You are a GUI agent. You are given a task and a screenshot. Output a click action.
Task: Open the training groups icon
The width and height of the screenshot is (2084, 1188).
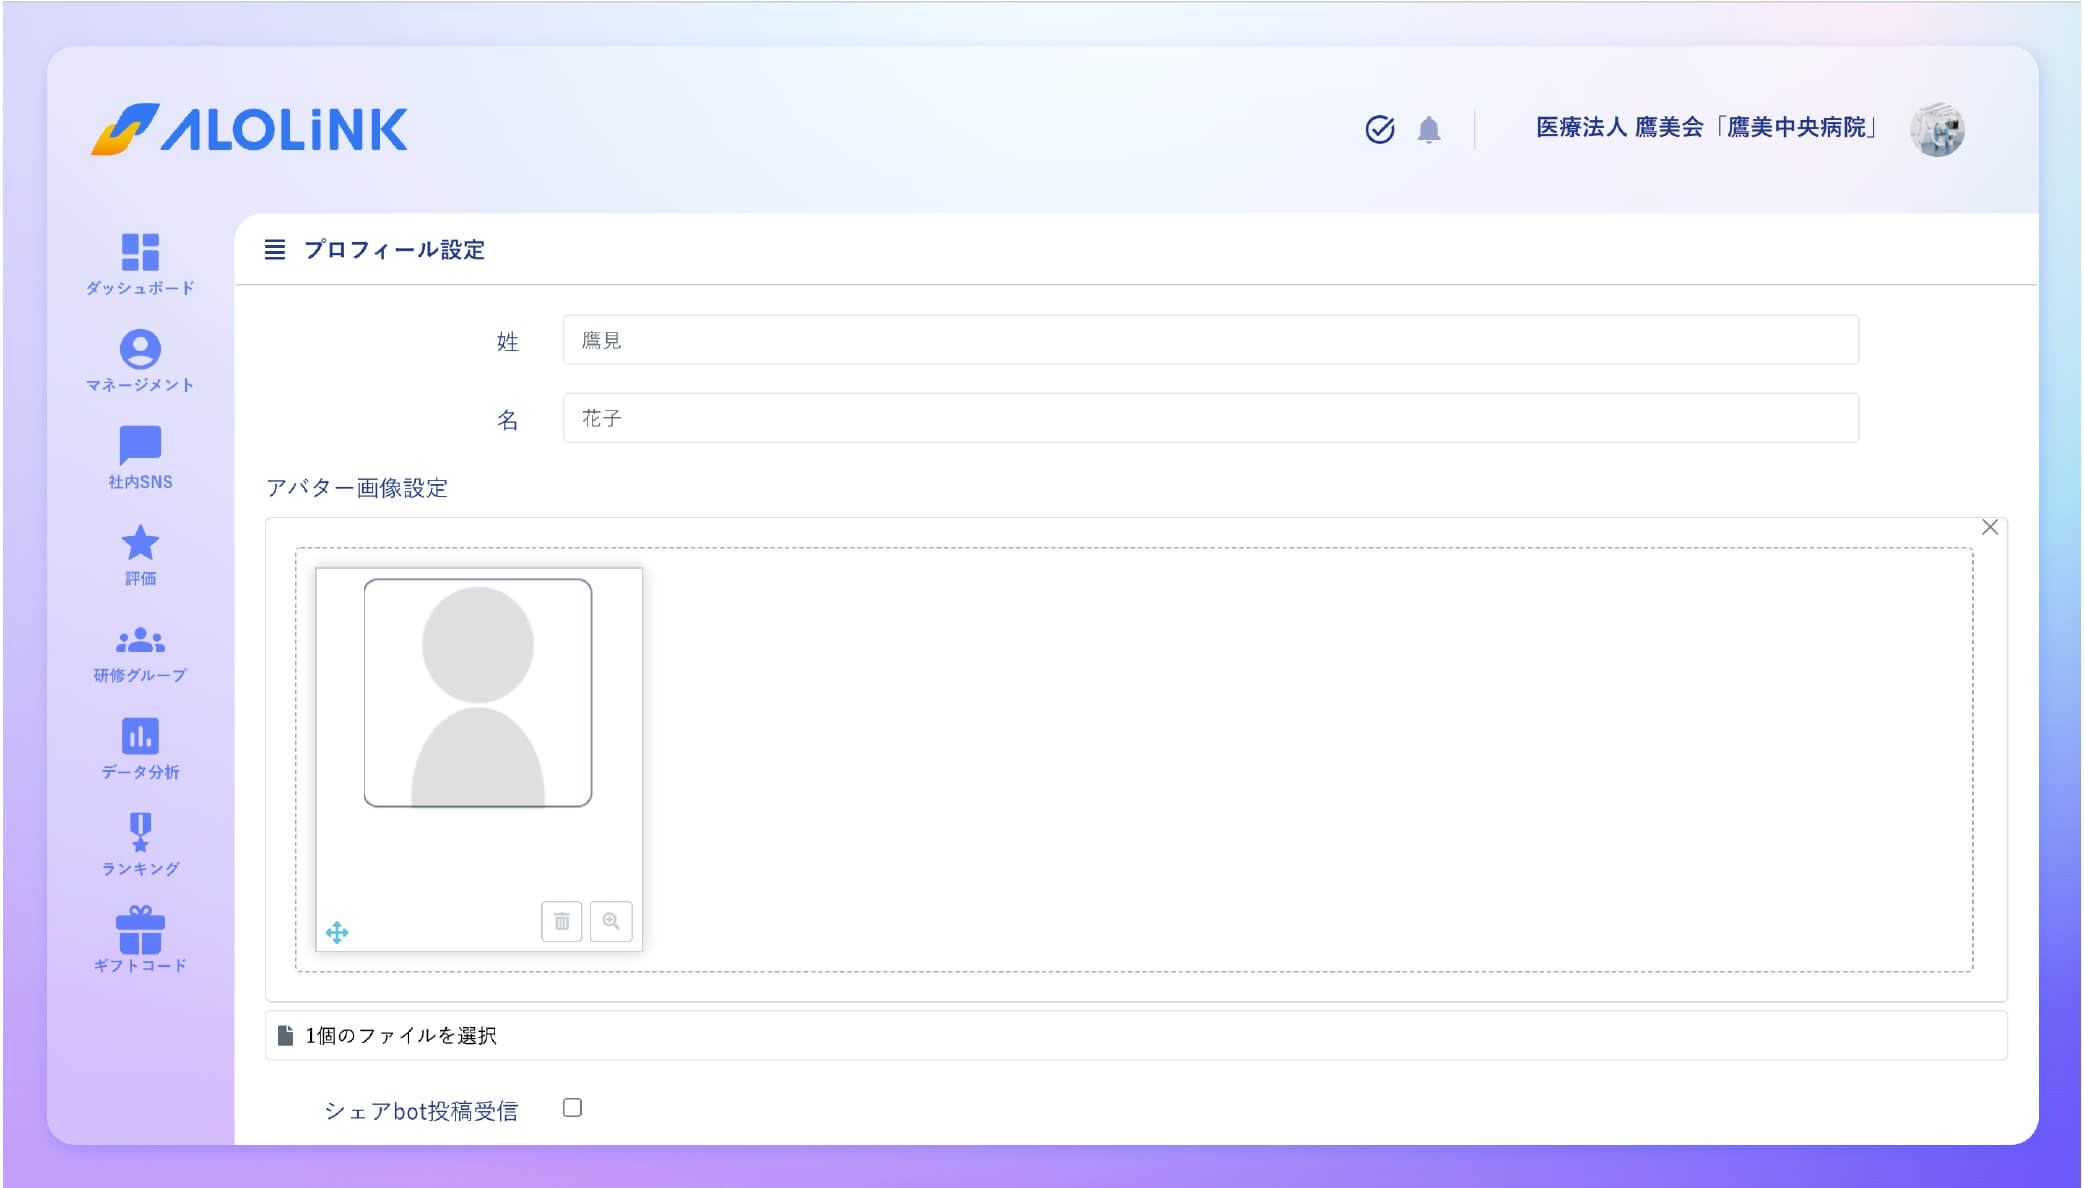[140, 640]
